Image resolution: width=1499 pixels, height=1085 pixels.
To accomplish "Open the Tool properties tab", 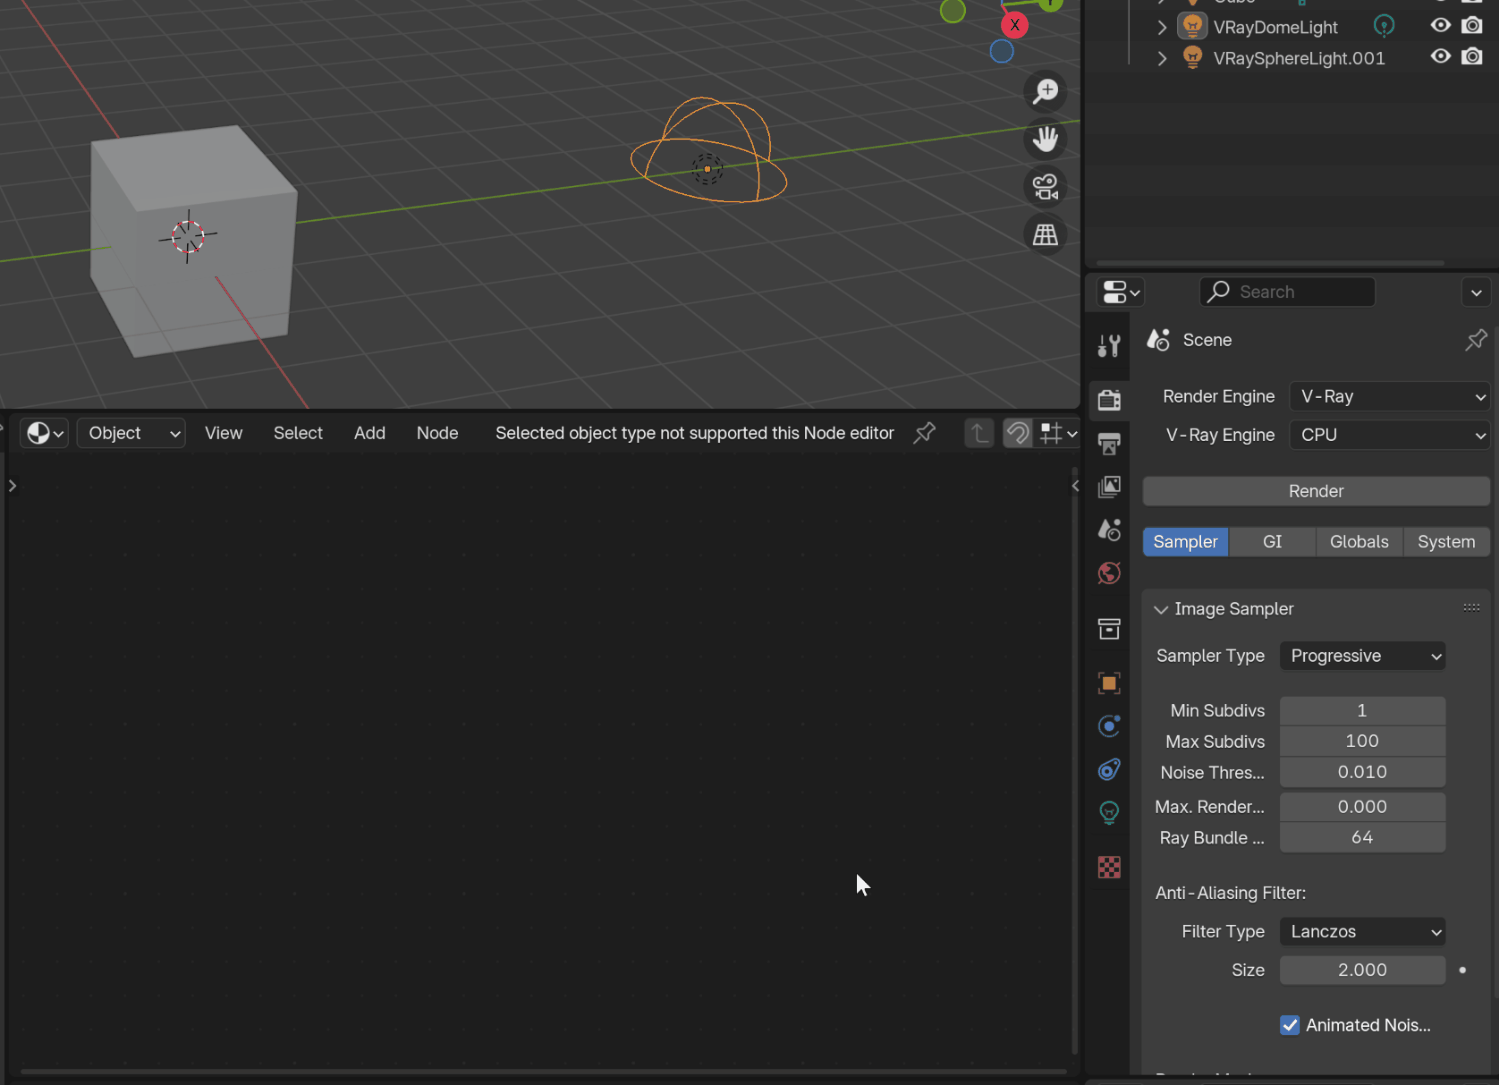I will tap(1109, 346).
